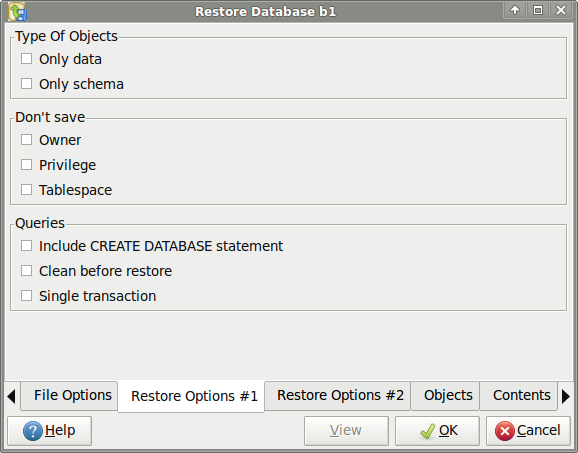Click the restore database window icon
Viewport: 578px width, 453px height.
[17, 11]
